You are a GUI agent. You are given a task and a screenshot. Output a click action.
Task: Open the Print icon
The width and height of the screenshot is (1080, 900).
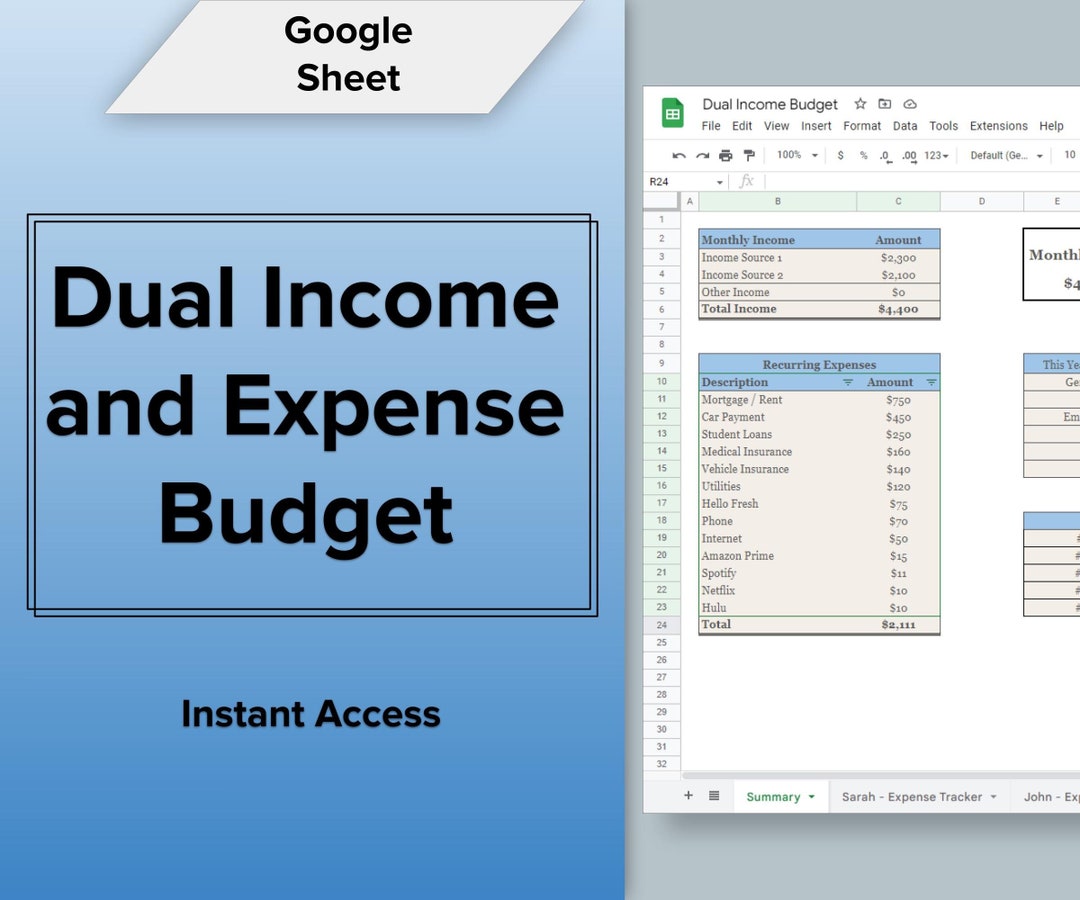pyautogui.click(x=725, y=155)
